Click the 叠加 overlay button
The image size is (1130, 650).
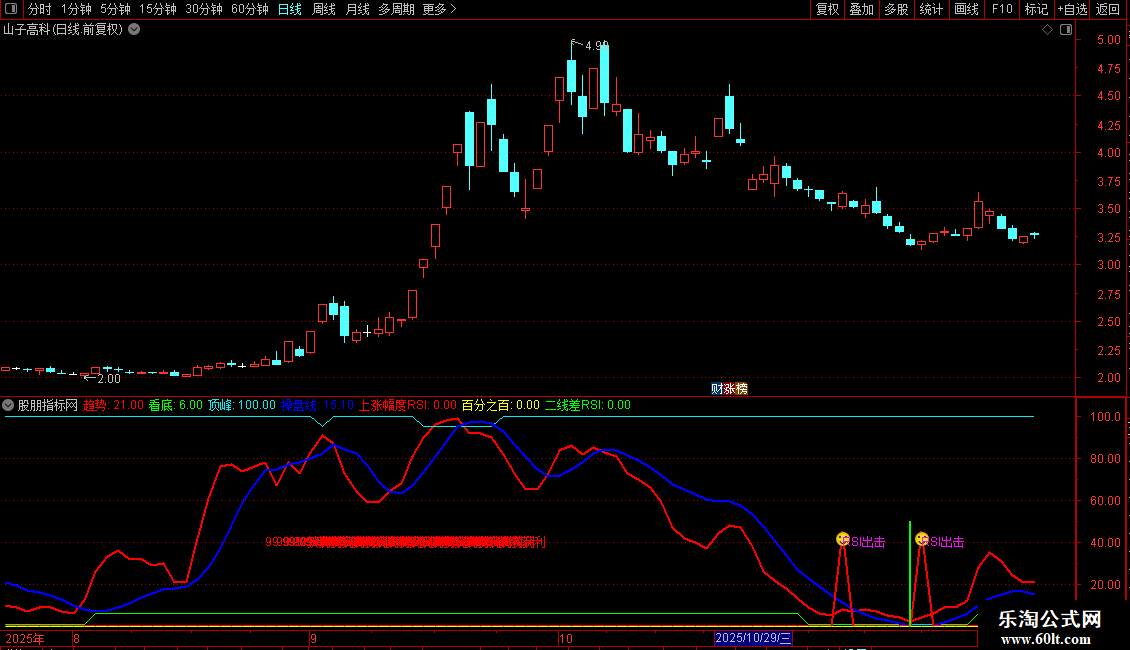(861, 9)
